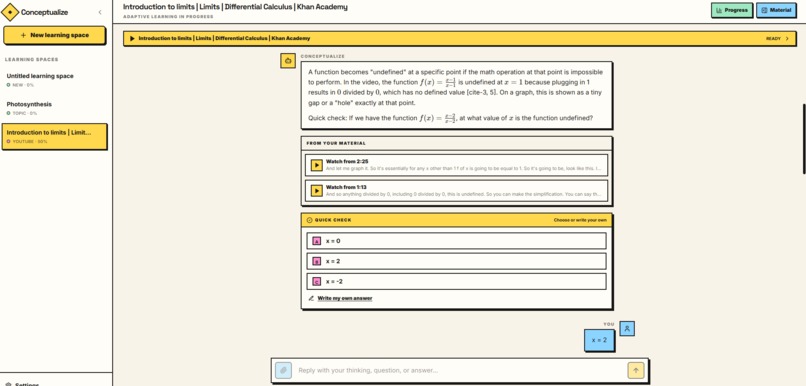Screen dimensions: 806x386
Task: Click the user avatar icon beside YOU
Action: pos(627,328)
